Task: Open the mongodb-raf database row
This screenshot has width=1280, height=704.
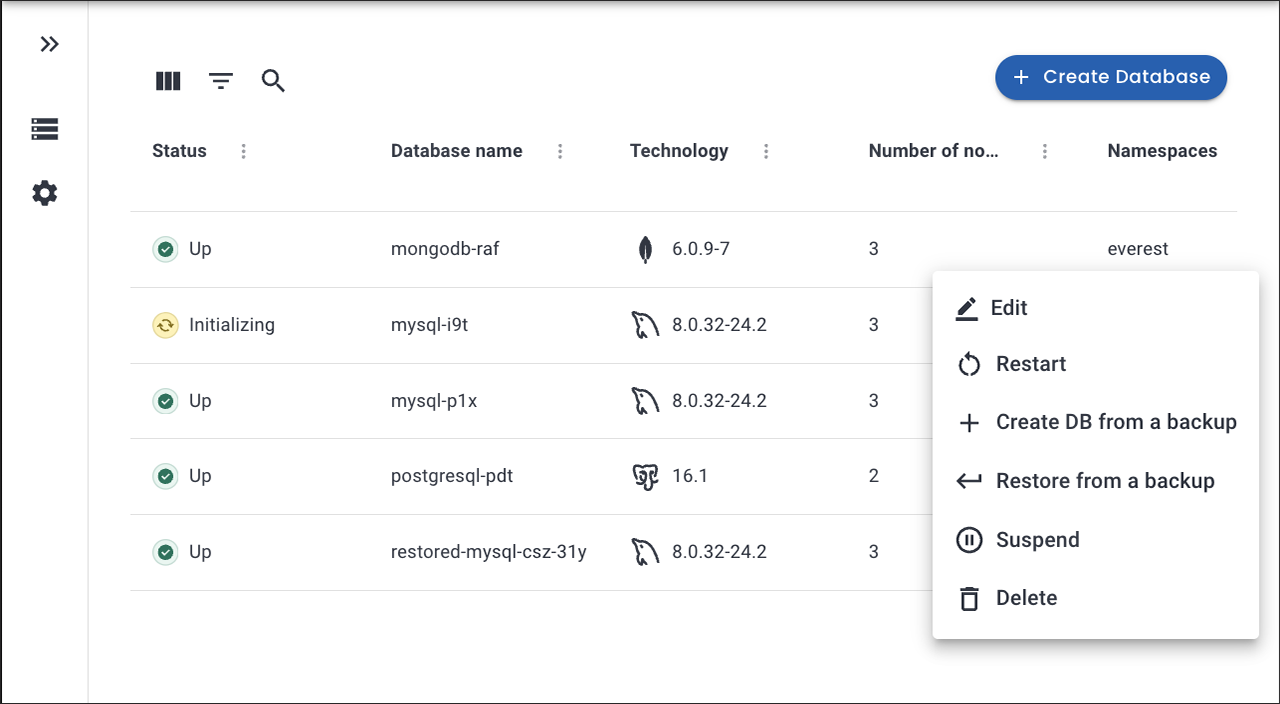Action: coord(445,249)
